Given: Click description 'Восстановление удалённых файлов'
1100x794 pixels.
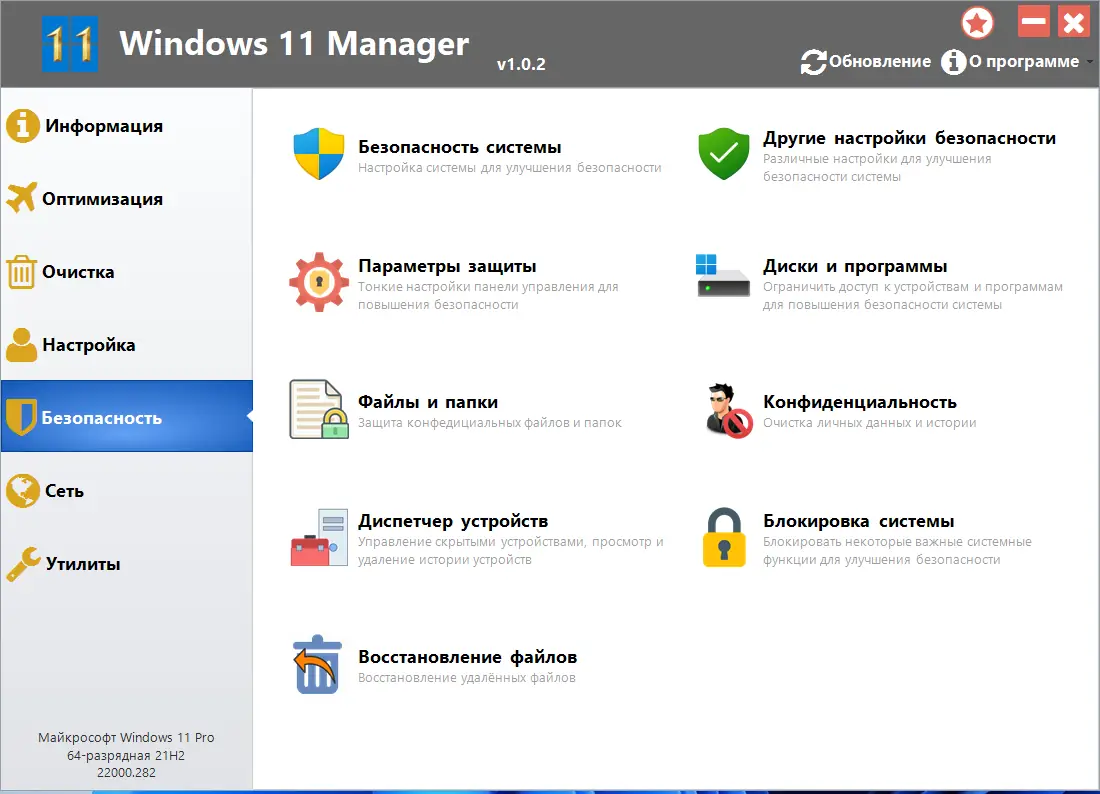Looking at the screenshot, I should 467,678.
